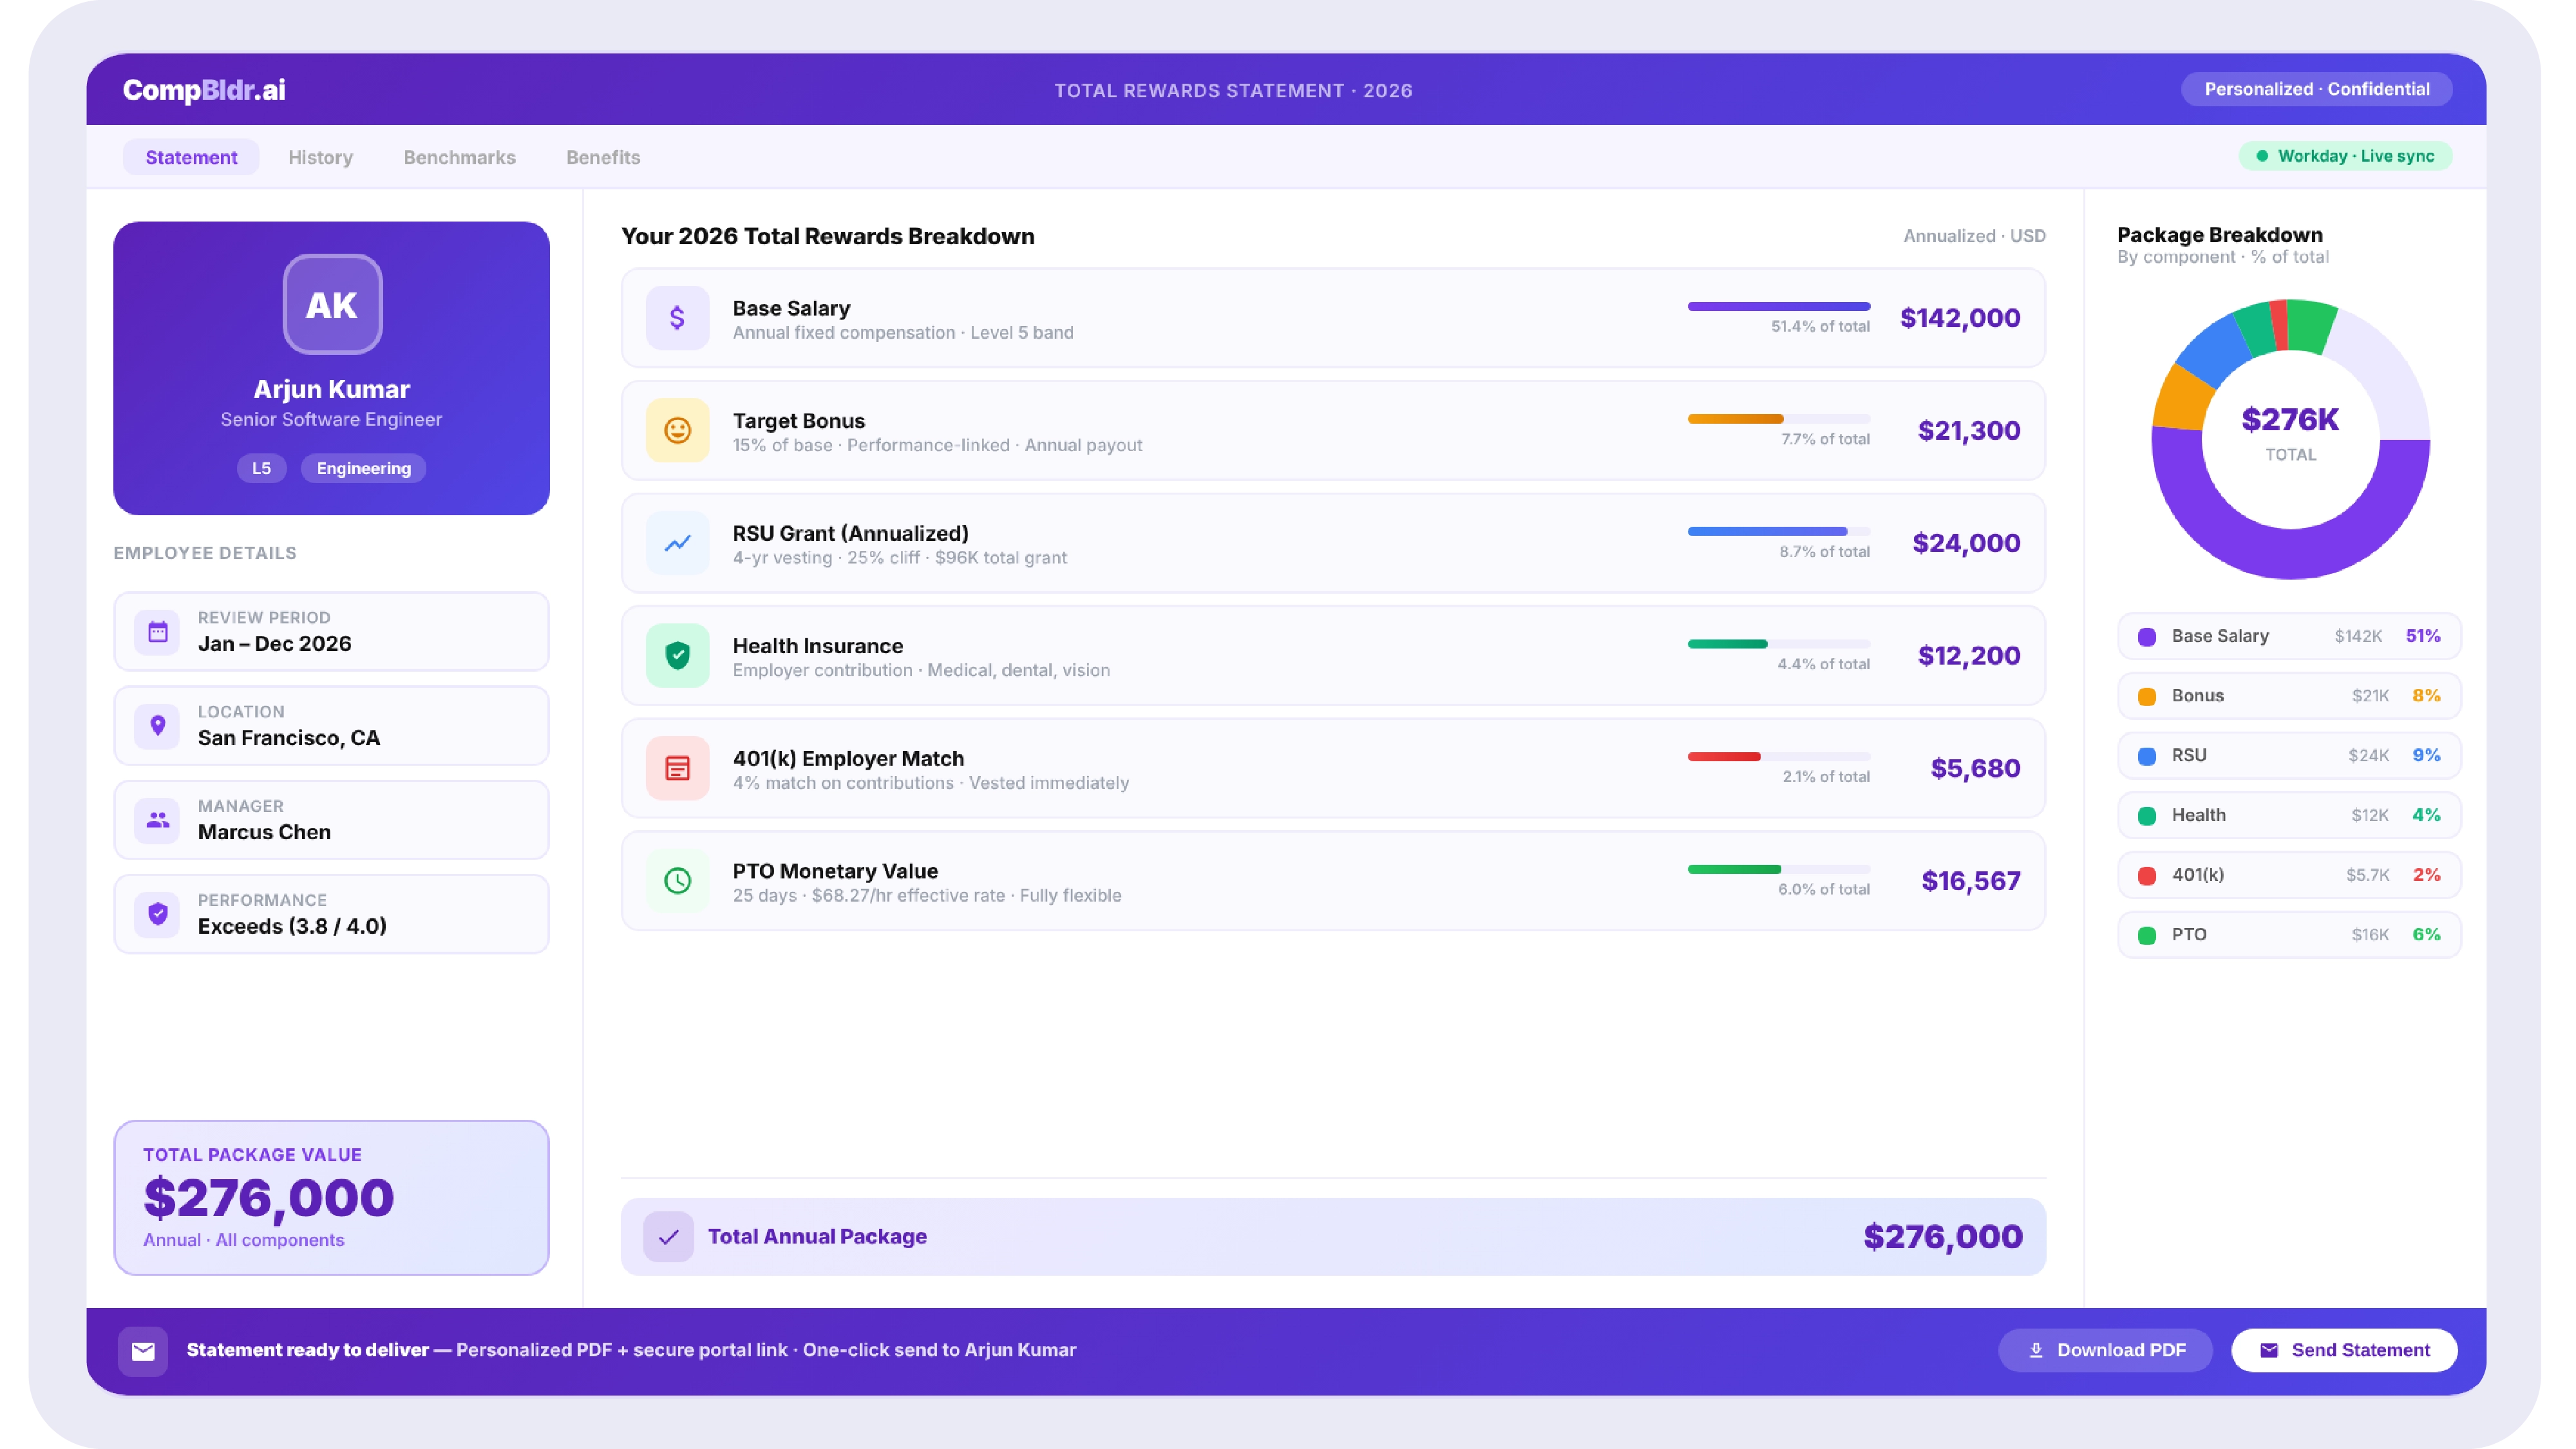Switch to the History tab

pos(320,157)
